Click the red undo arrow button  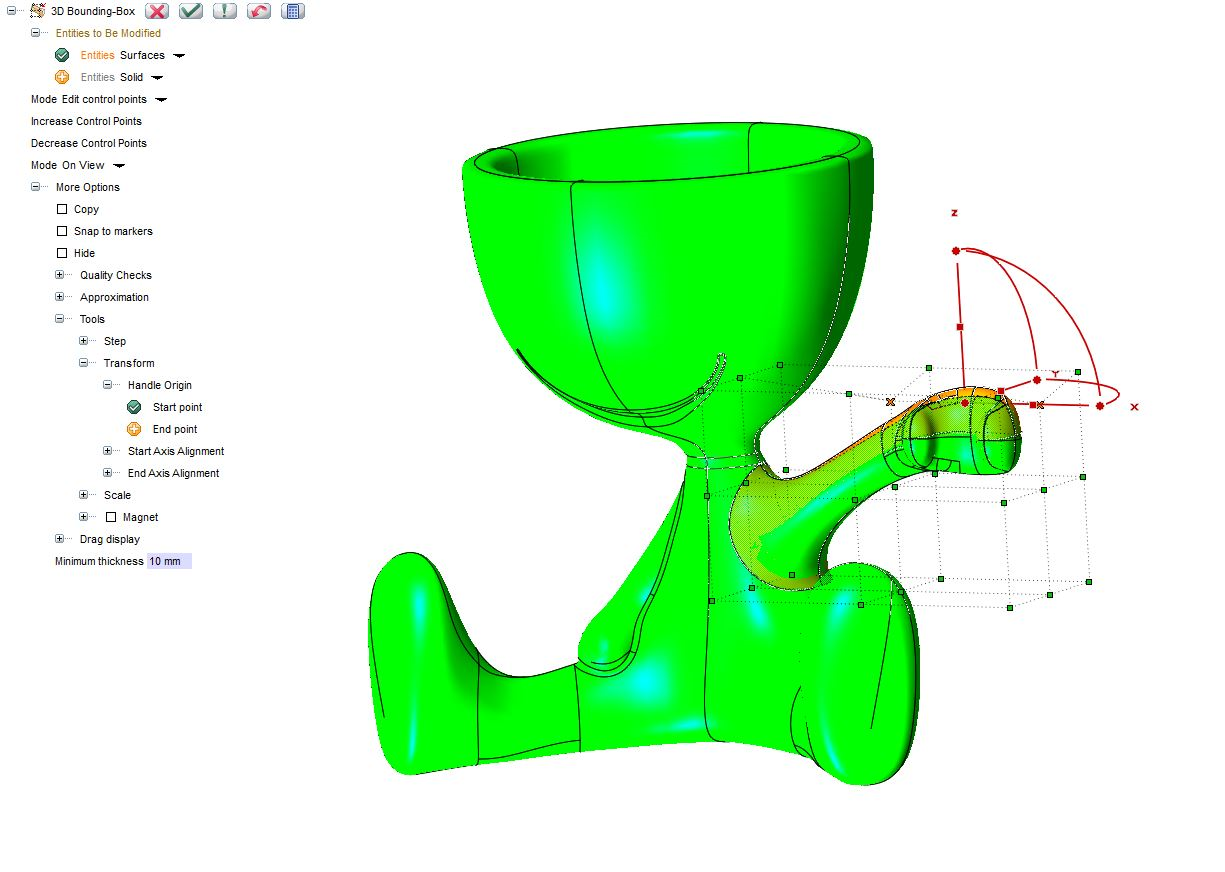coord(259,11)
